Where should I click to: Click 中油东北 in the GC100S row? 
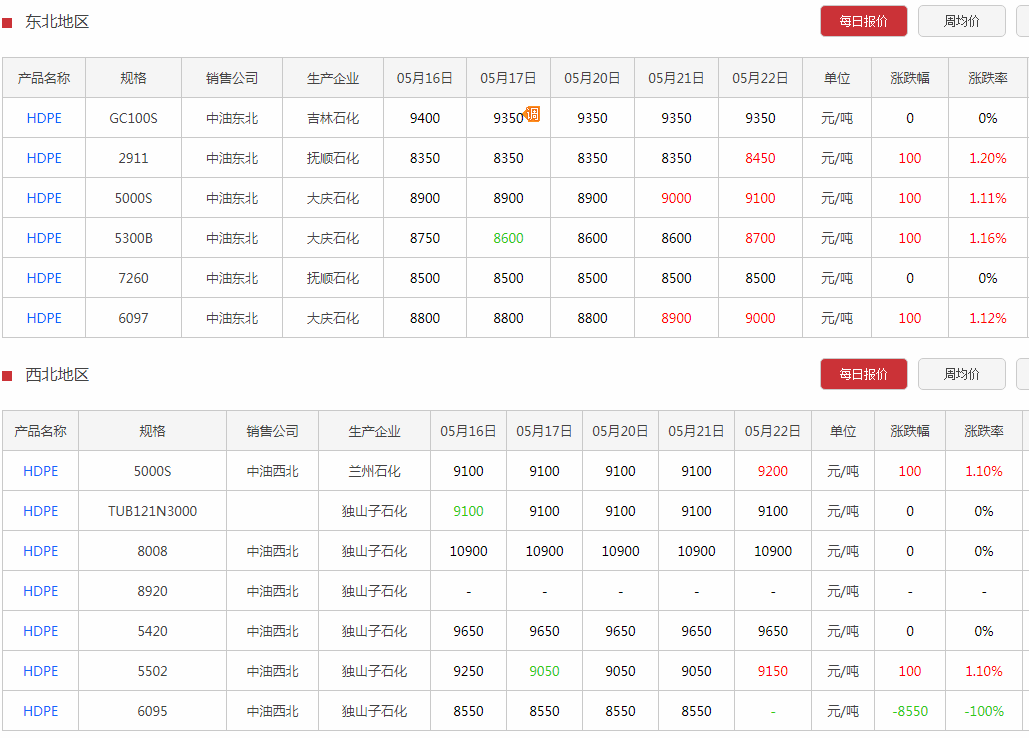click(232, 118)
